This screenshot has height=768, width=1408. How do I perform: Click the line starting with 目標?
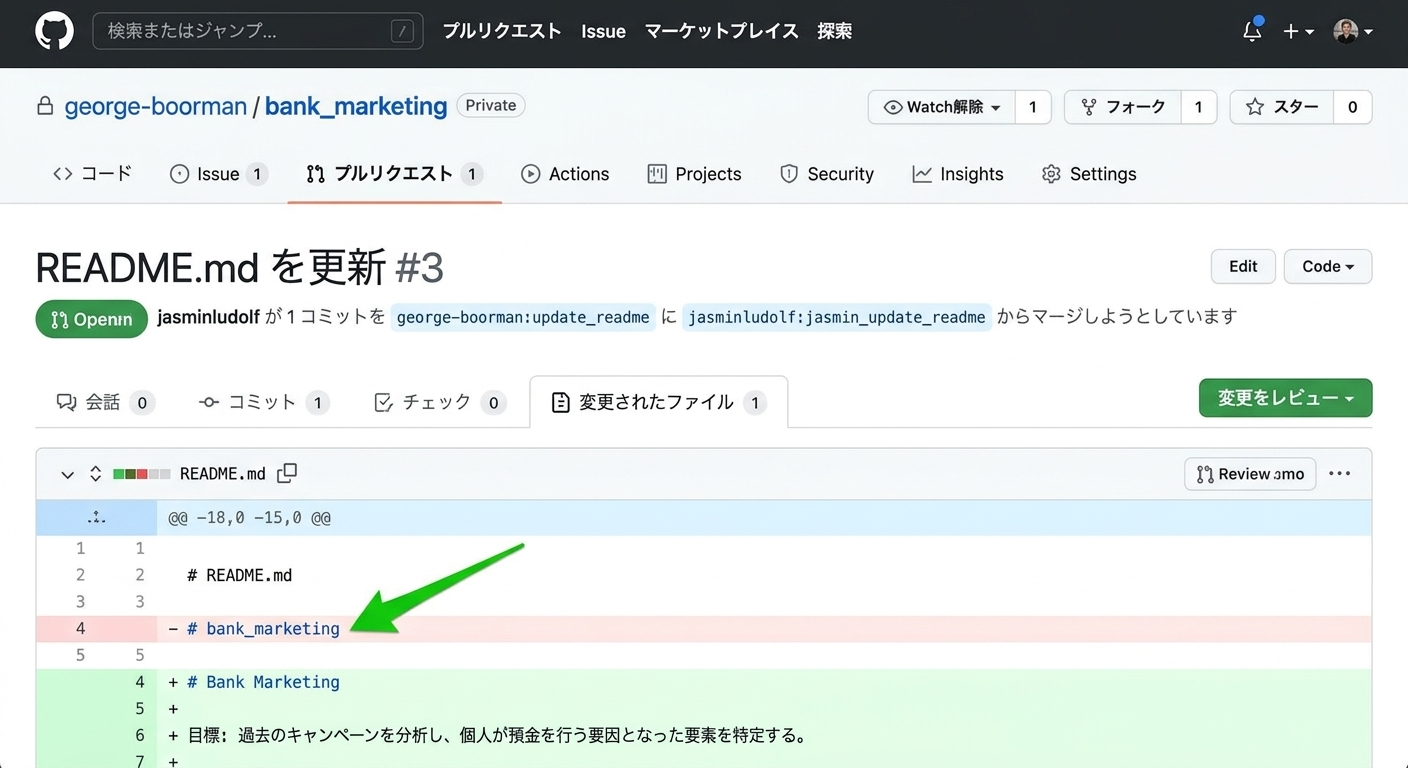point(703,736)
